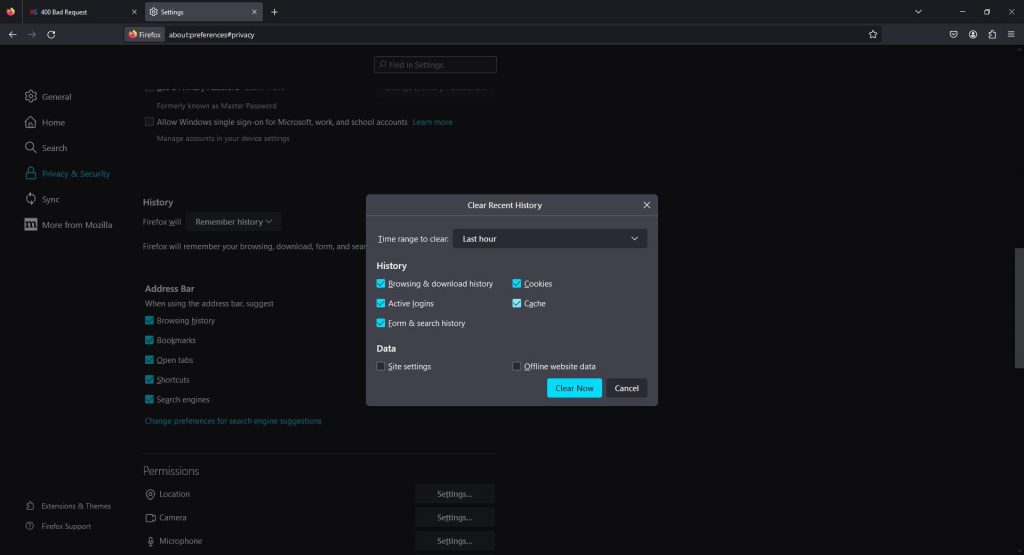Uncheck Browsing & download history checkbox
The height and width of the screenshot is (555, 1024).
(x=381, y=284)
